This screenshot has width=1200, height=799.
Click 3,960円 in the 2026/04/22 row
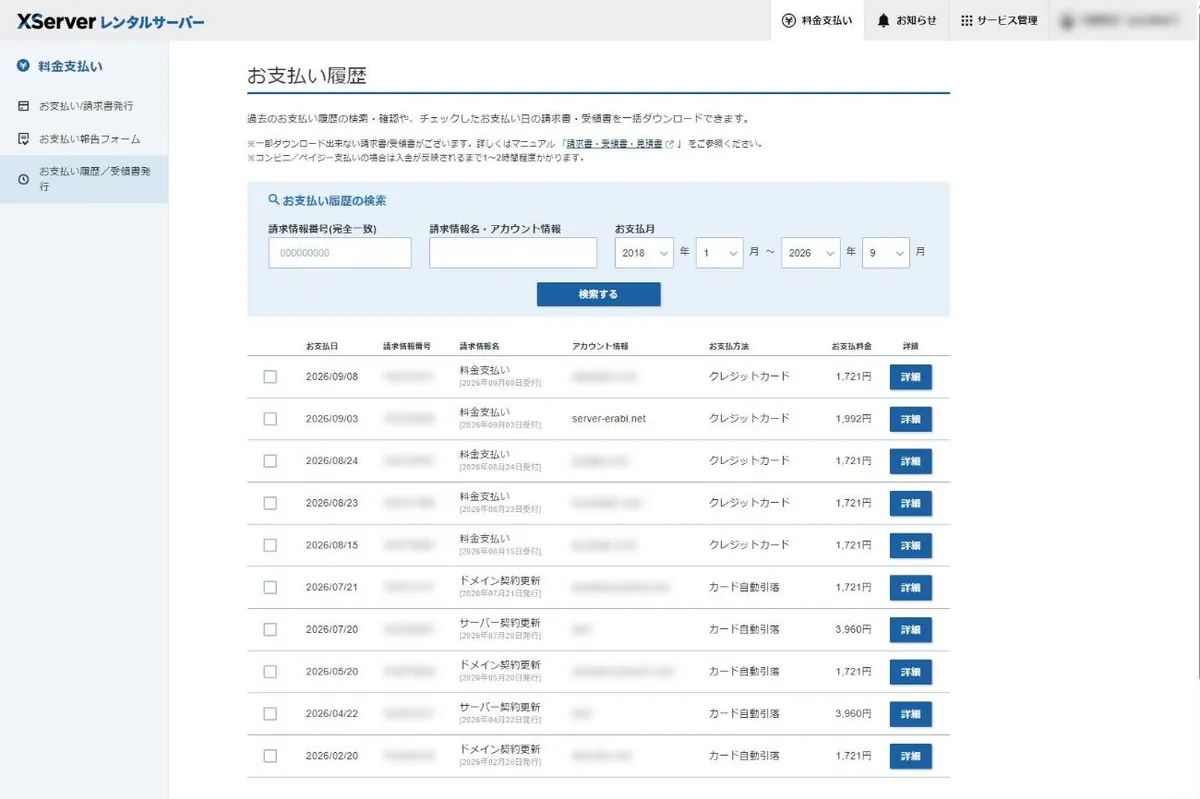(853, 714)
